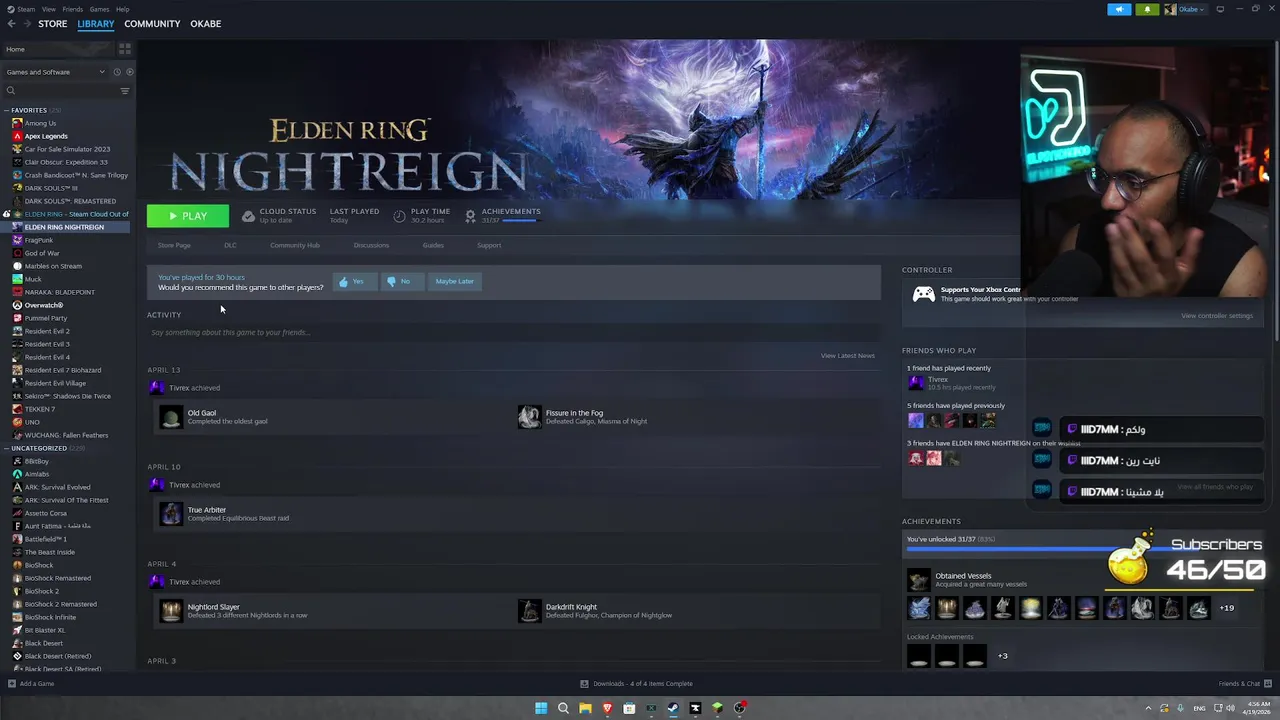
Task: Click the Xbox controller support icon
Action: point(924,294)
